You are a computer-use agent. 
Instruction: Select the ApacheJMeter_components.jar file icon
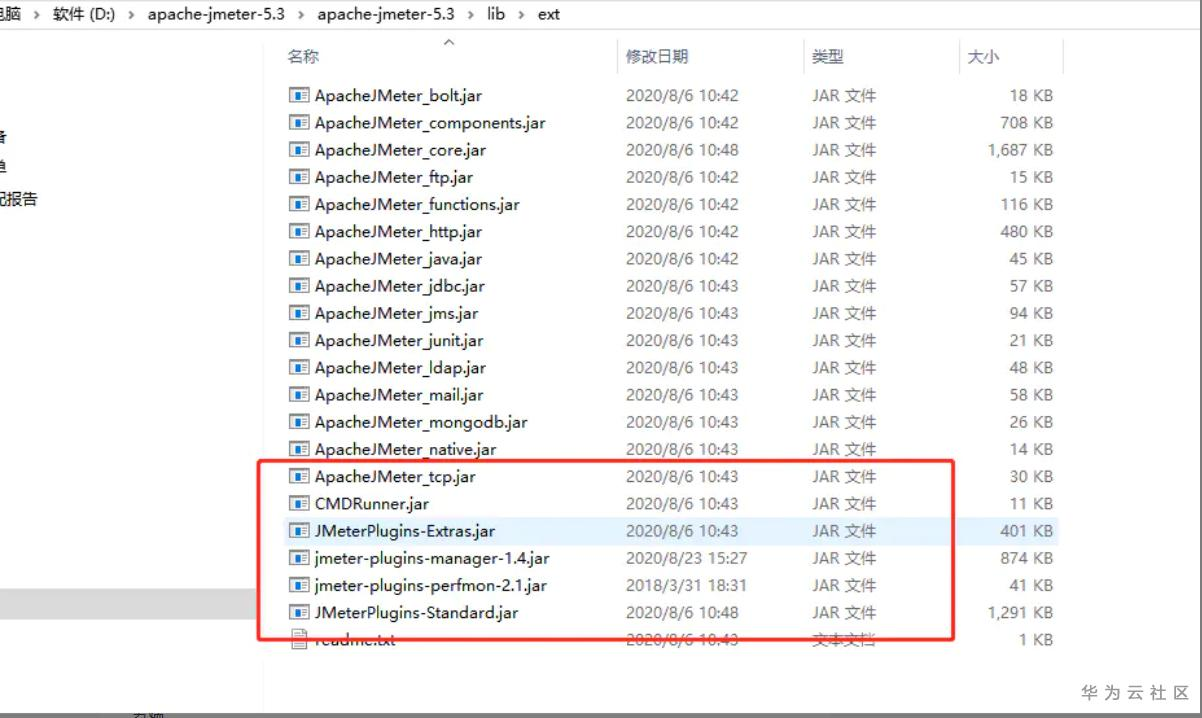(x=298, y=123)
